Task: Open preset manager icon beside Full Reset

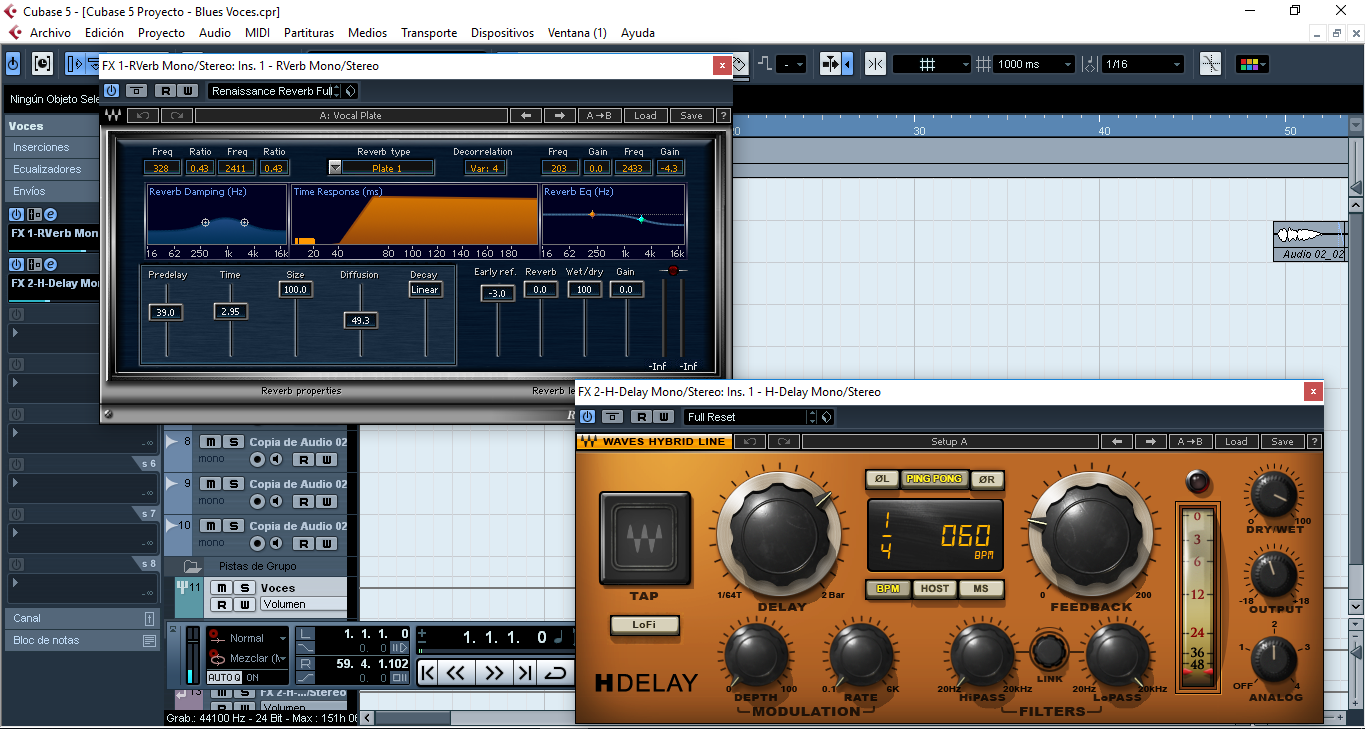Action: click(826, 417)
